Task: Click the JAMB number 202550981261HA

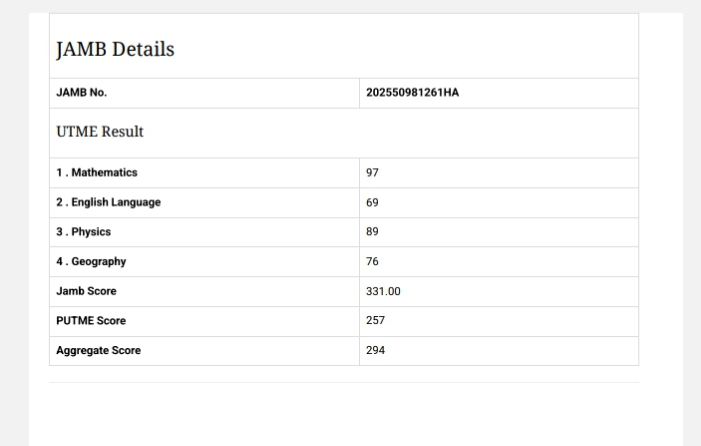Action: tap(413, 93)
